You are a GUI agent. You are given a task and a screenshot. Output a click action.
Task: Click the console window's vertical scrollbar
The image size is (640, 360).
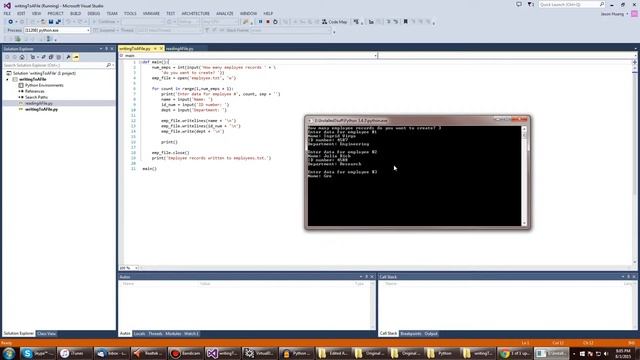[x=524, y=176]
